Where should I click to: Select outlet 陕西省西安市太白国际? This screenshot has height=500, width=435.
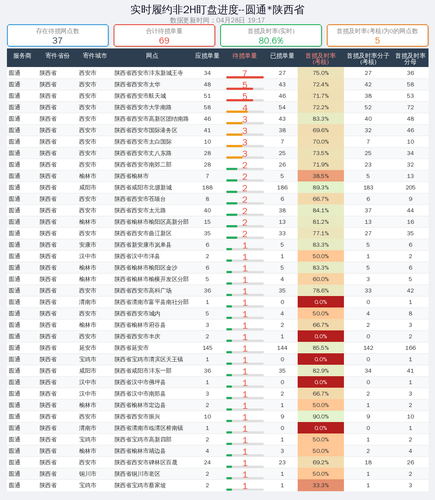[x=143, y=142]
